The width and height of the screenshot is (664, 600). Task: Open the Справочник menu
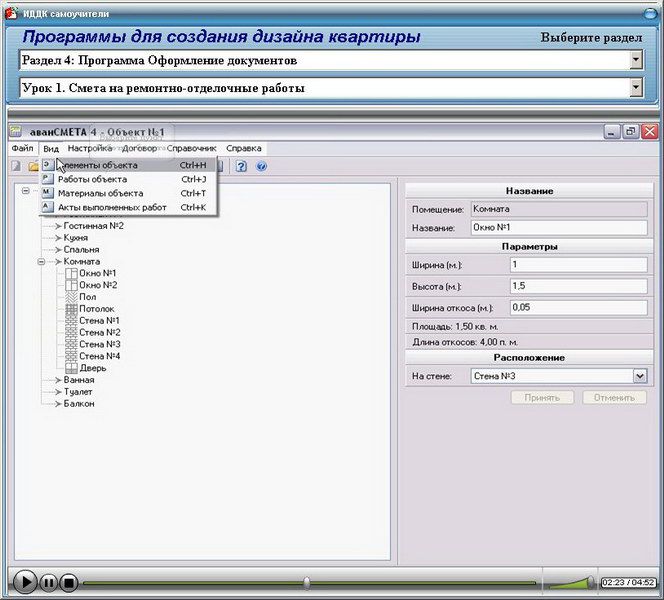[x=191, y=148]
